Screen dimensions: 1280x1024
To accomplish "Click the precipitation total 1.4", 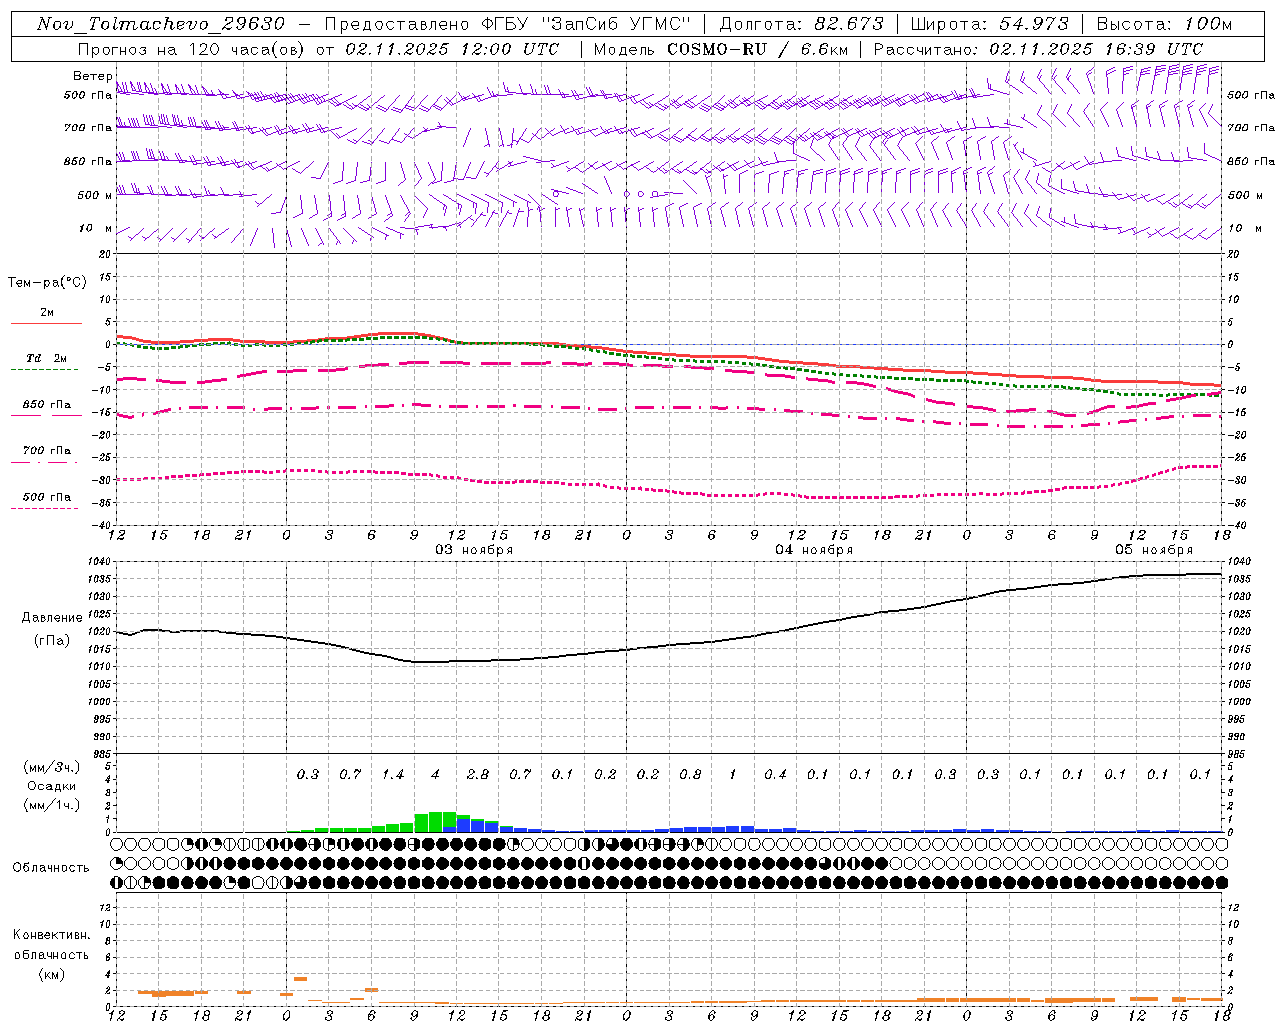I will tap(393, 774).
